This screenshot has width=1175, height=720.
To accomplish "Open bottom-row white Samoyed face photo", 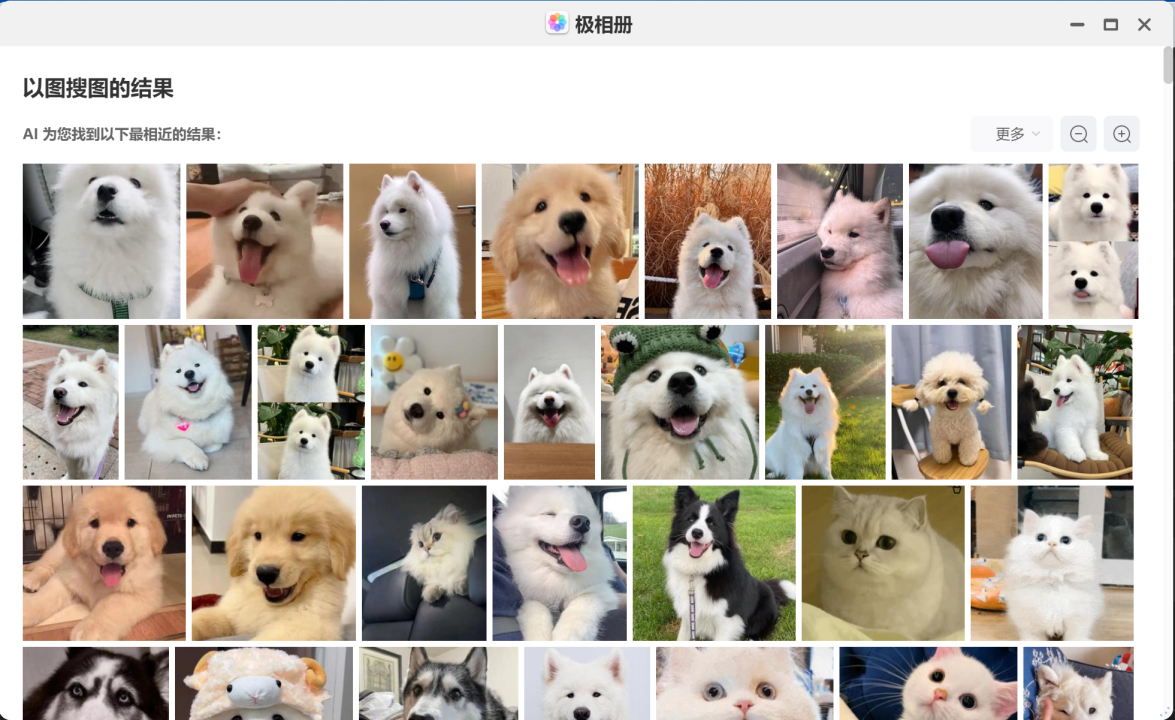I will 587,683.
